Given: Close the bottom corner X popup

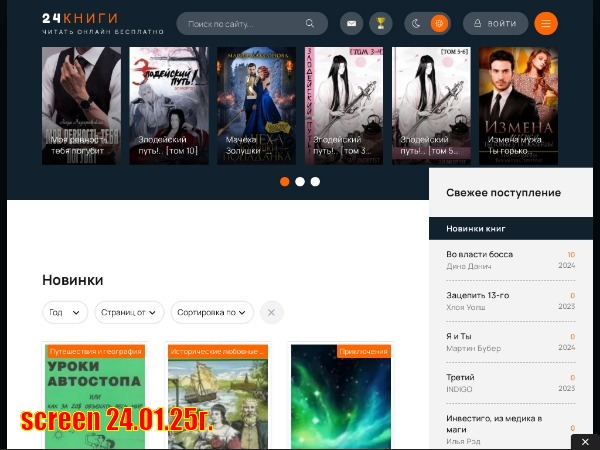Looking at the screenshot, I should click(x=585, y=442).
